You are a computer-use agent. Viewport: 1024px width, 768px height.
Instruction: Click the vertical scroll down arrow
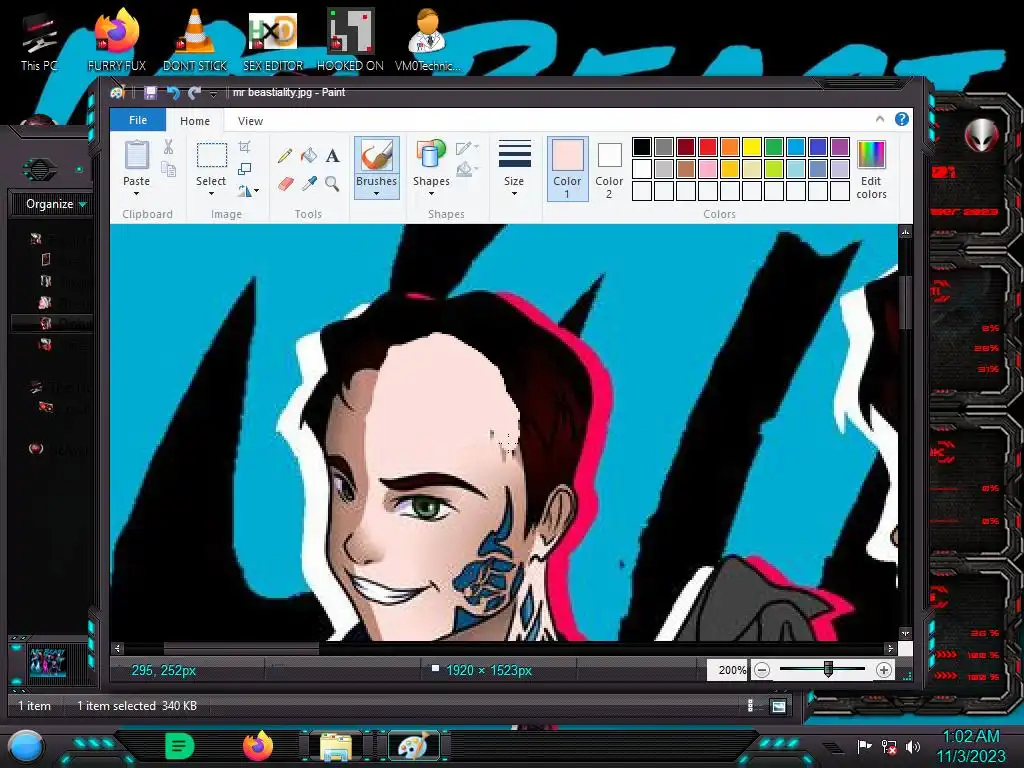[x=905, y=633]
